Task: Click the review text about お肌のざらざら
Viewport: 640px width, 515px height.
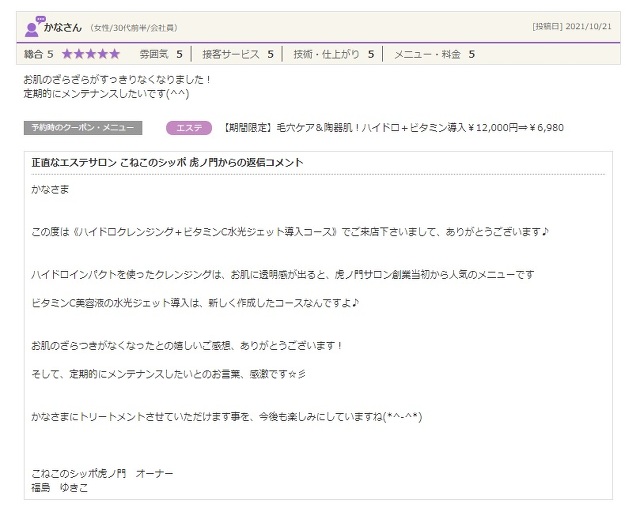Action: [117, 79]
